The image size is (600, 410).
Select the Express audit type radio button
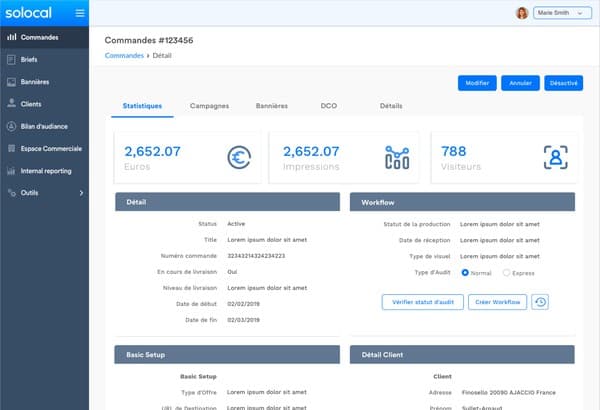coord(506,272)
